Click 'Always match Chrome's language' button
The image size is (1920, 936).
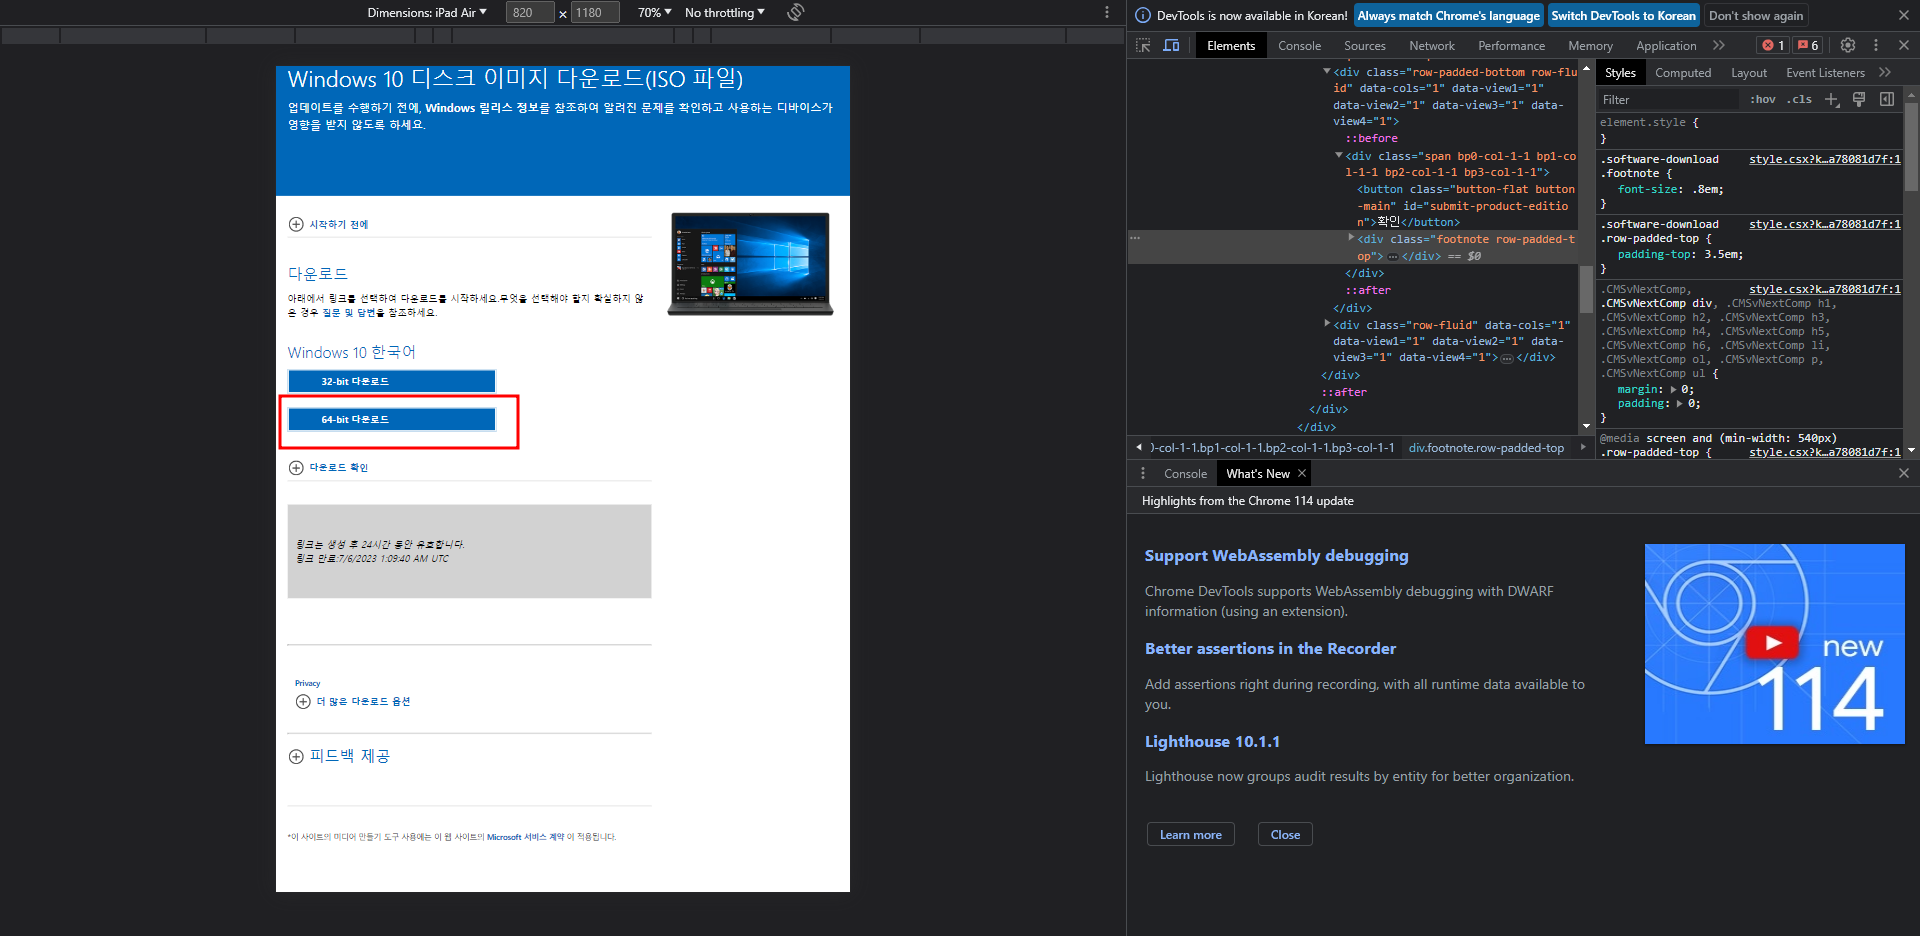(1448, 16)
